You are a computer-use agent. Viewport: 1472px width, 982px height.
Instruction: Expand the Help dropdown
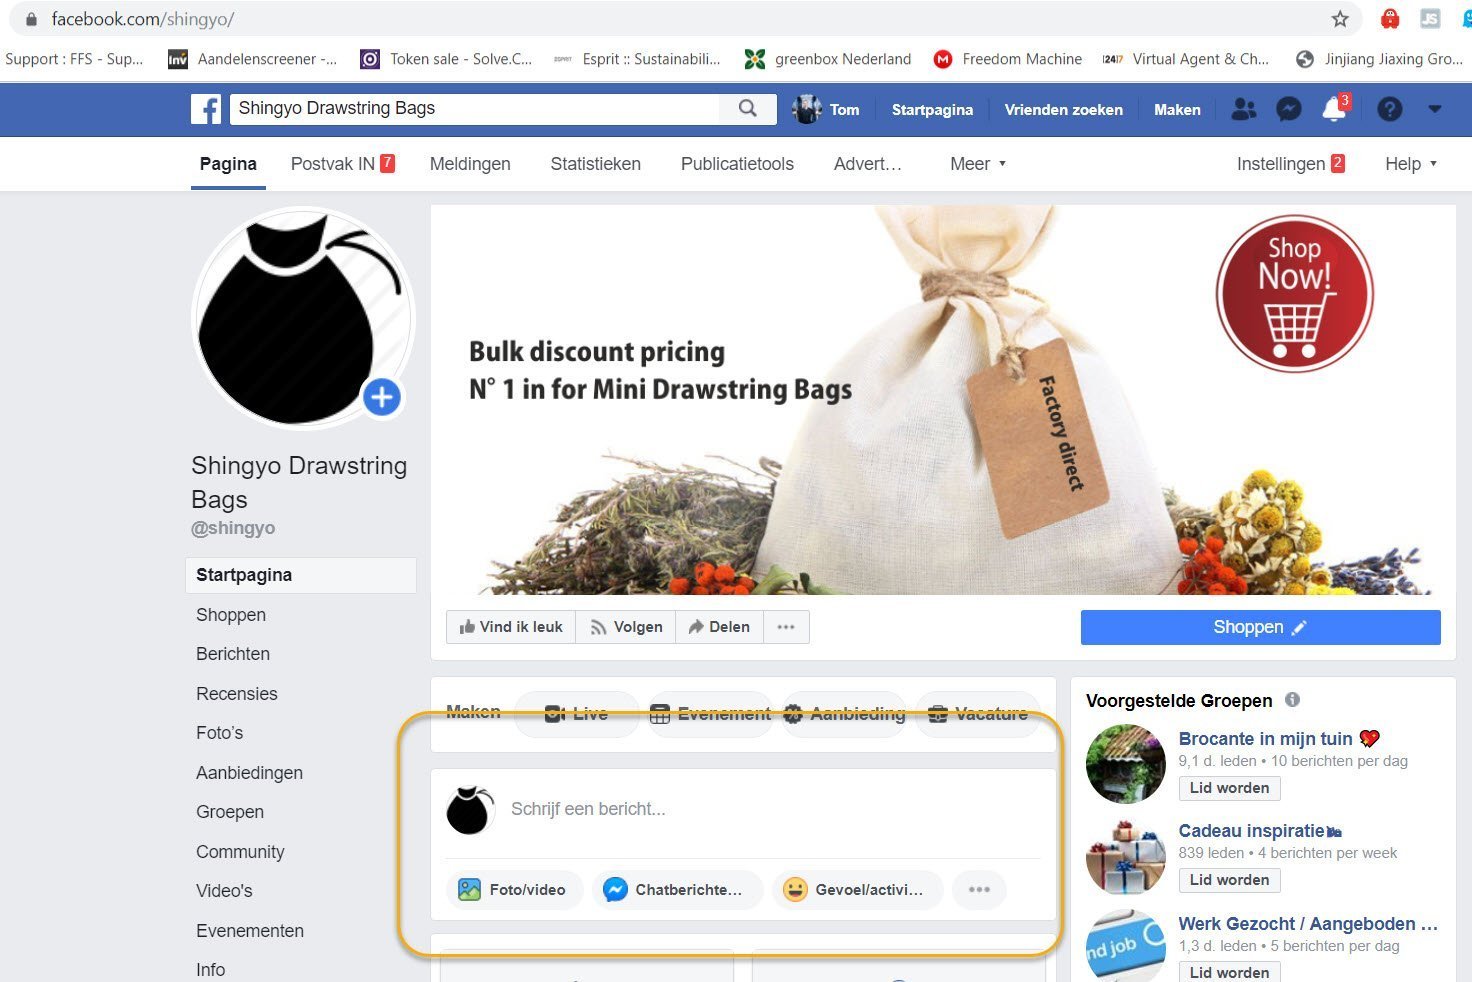click(1411, 164)
